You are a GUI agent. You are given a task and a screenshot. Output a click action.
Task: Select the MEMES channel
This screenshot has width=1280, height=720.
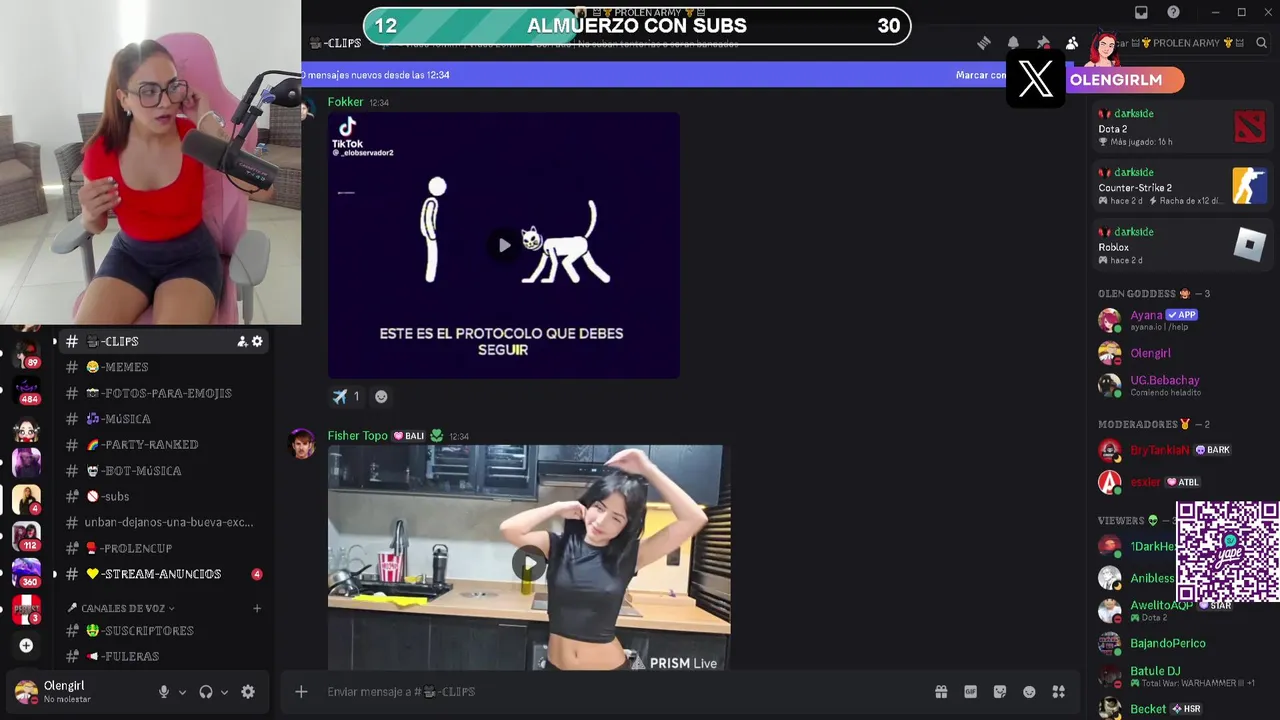coord(163,367)
